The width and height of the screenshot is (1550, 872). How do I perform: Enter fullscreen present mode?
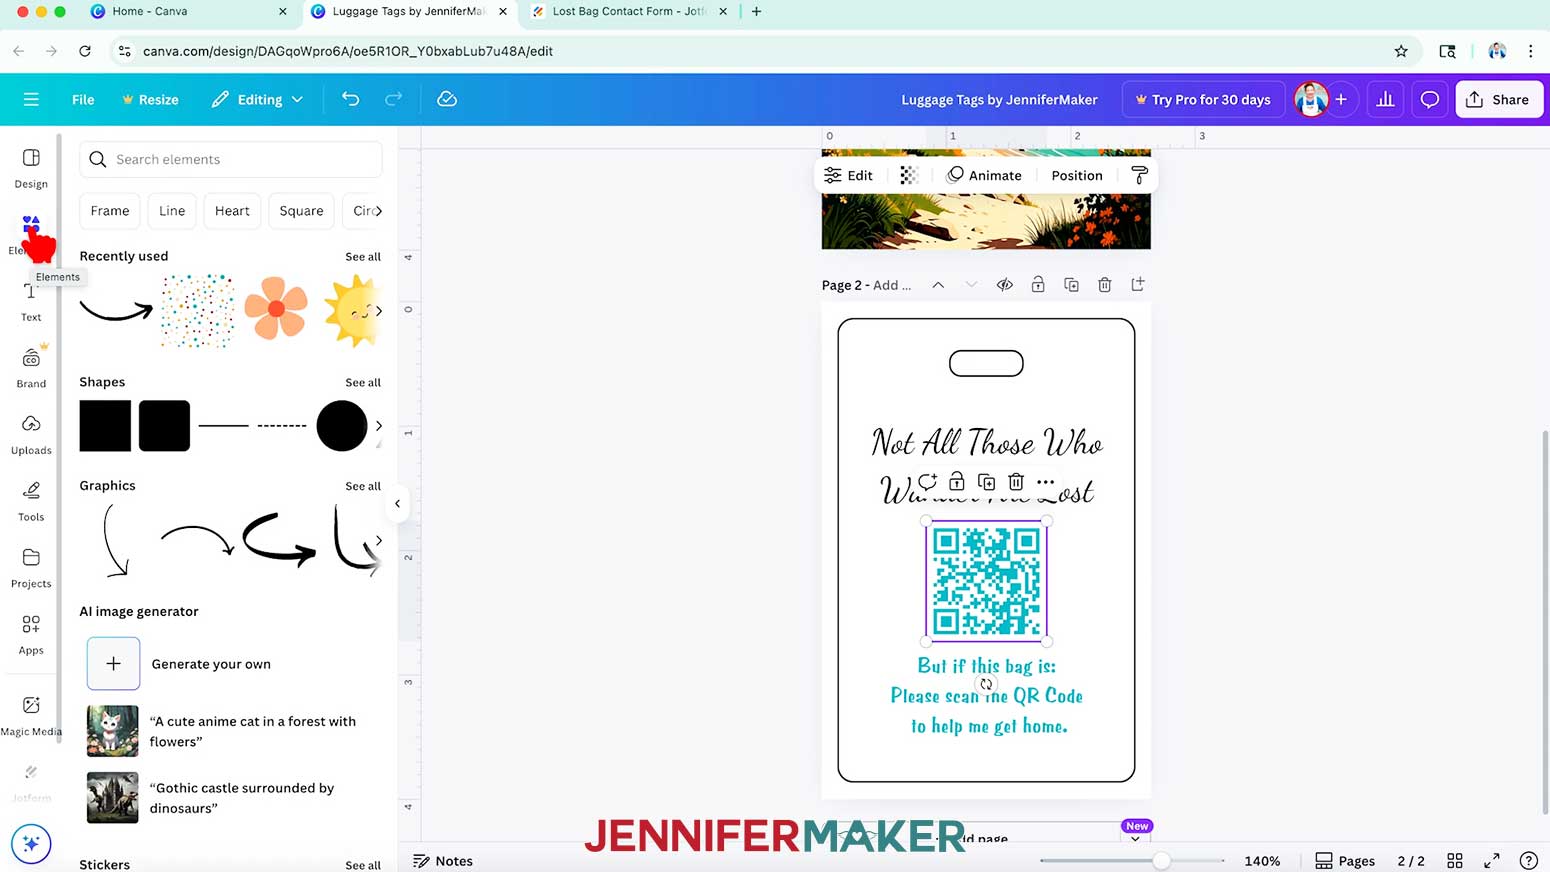click(1492, 860)
